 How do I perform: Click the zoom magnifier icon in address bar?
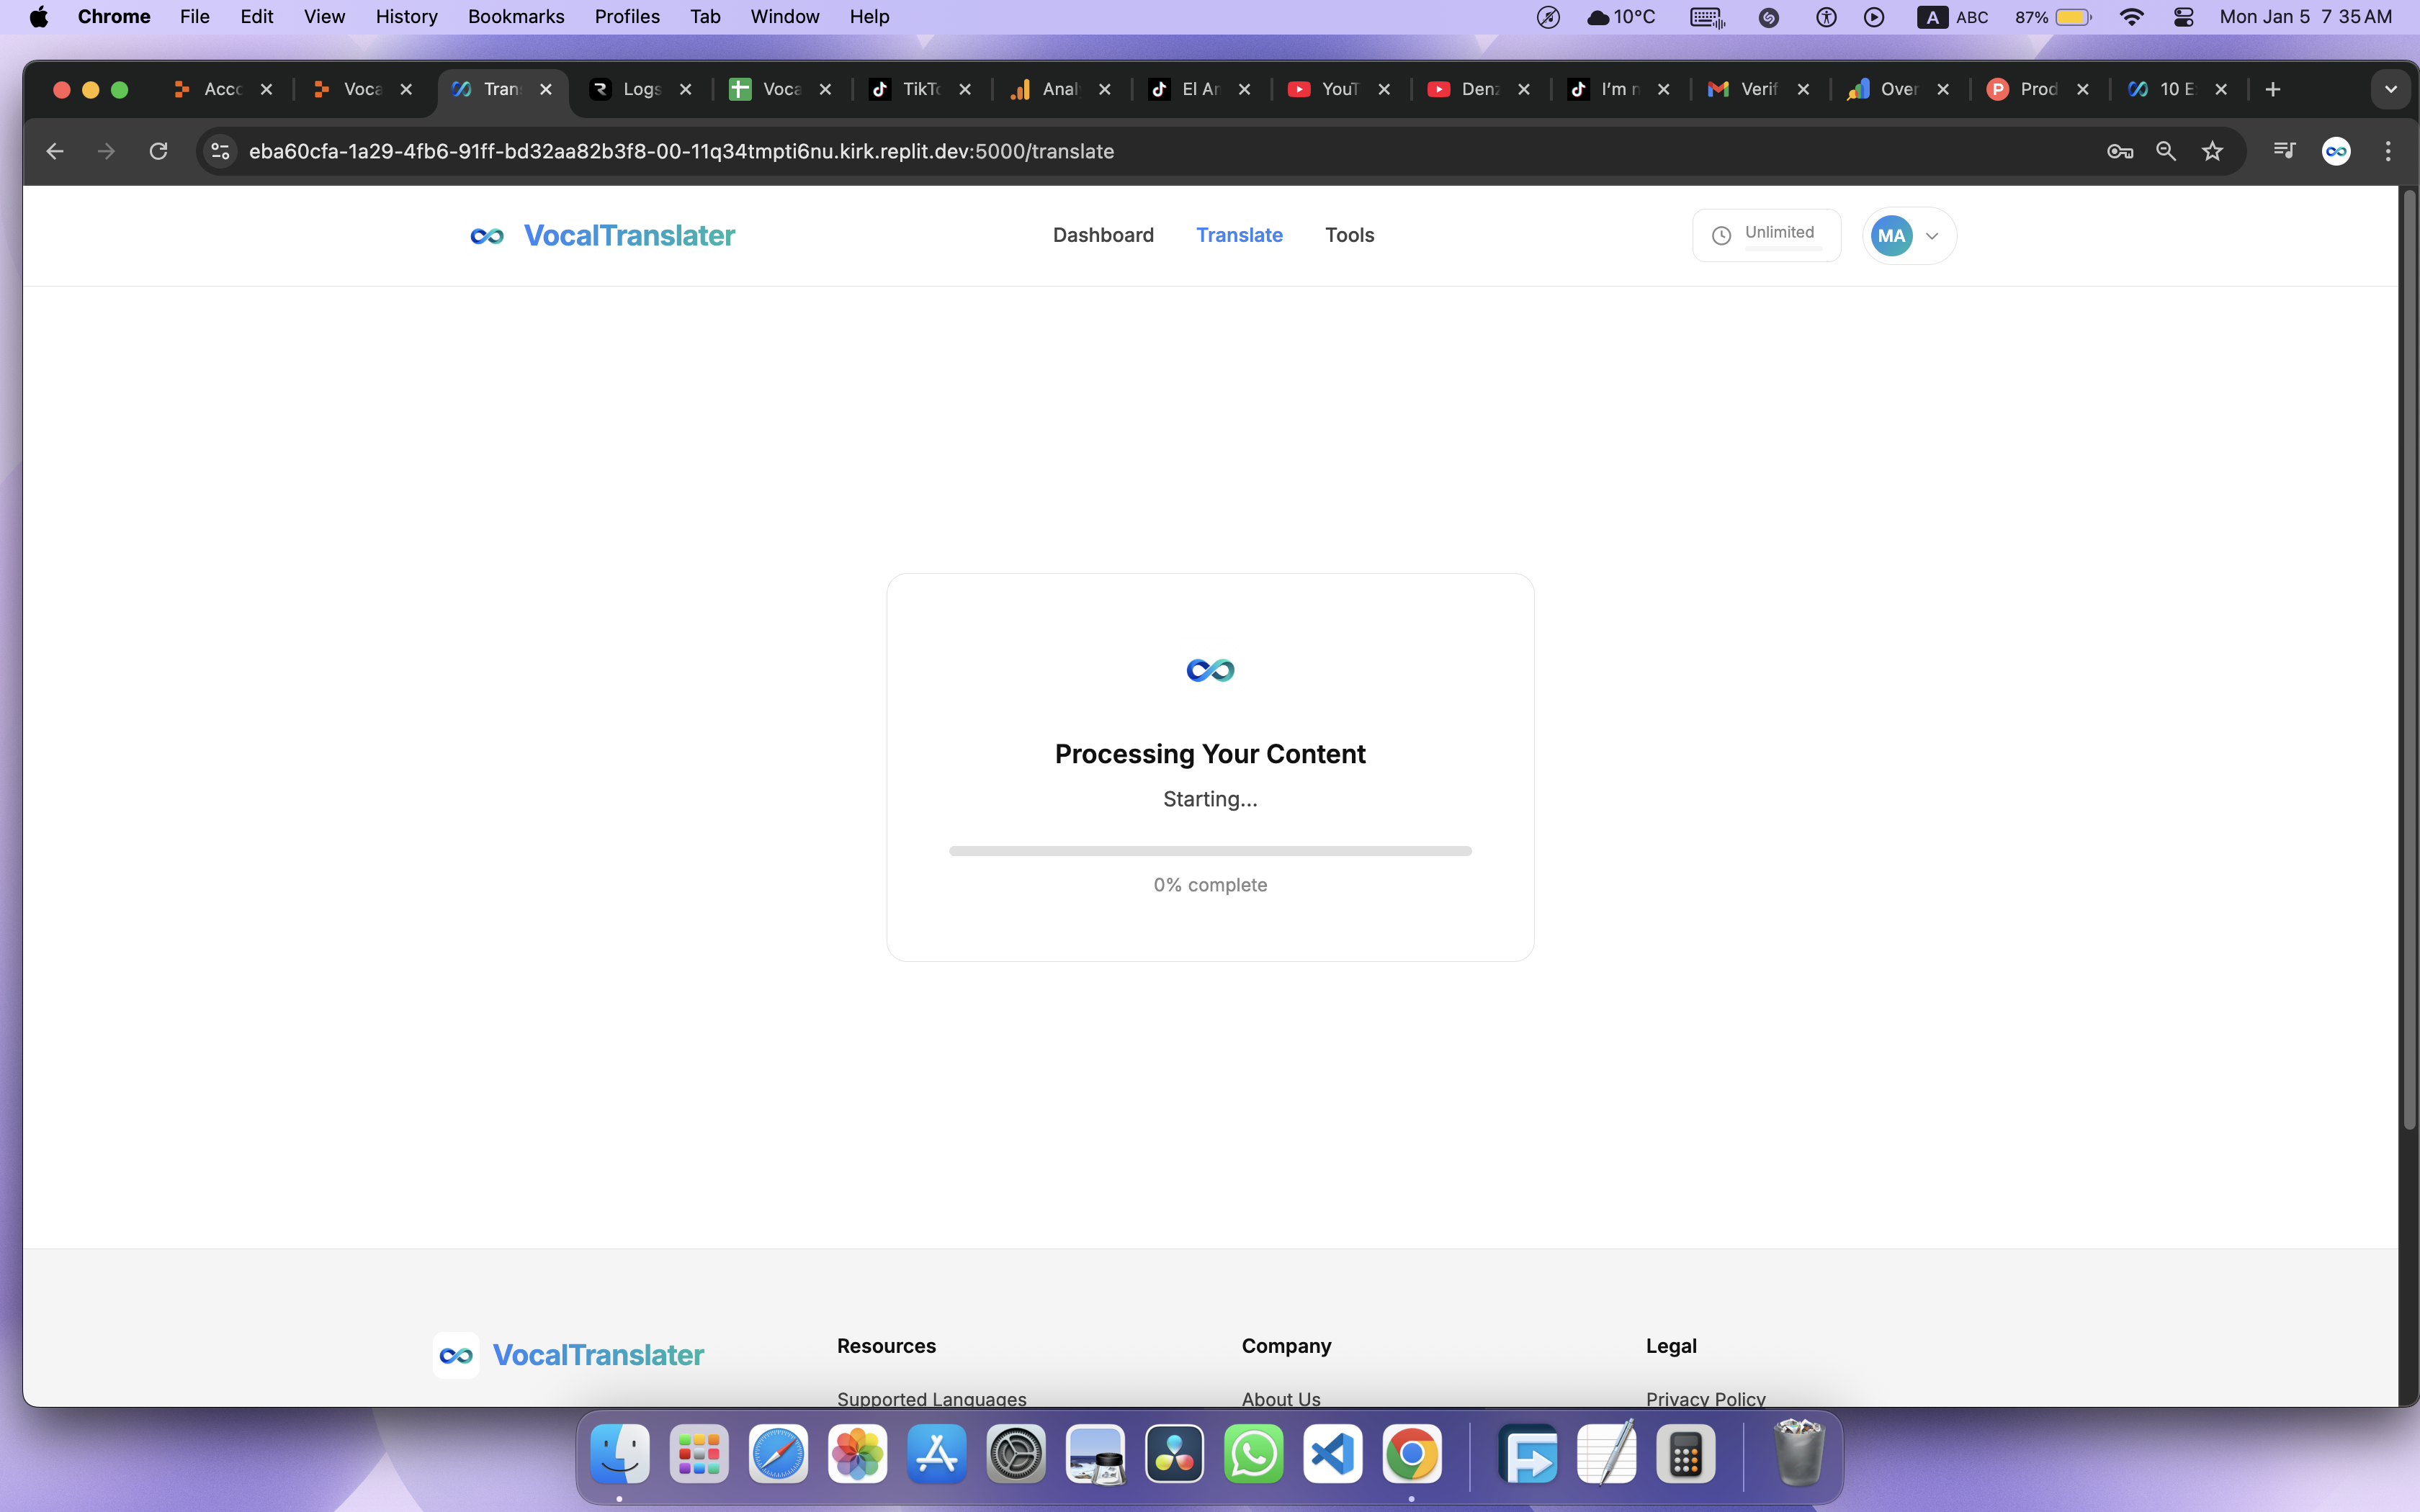point(2166,151)
